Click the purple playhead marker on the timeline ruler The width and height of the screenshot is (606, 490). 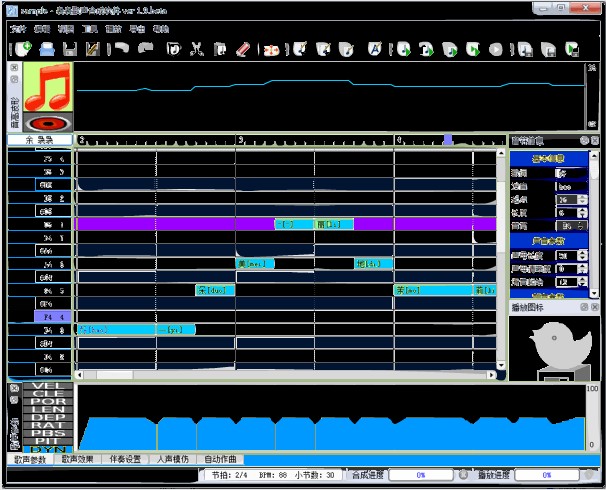pyautogui.click(x=448, y=140)
